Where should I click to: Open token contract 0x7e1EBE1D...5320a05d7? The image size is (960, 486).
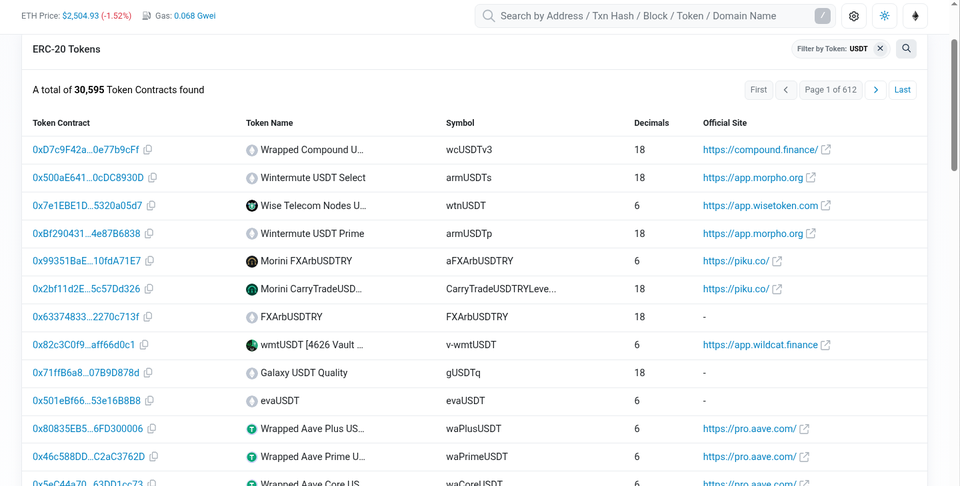[88, 206]
